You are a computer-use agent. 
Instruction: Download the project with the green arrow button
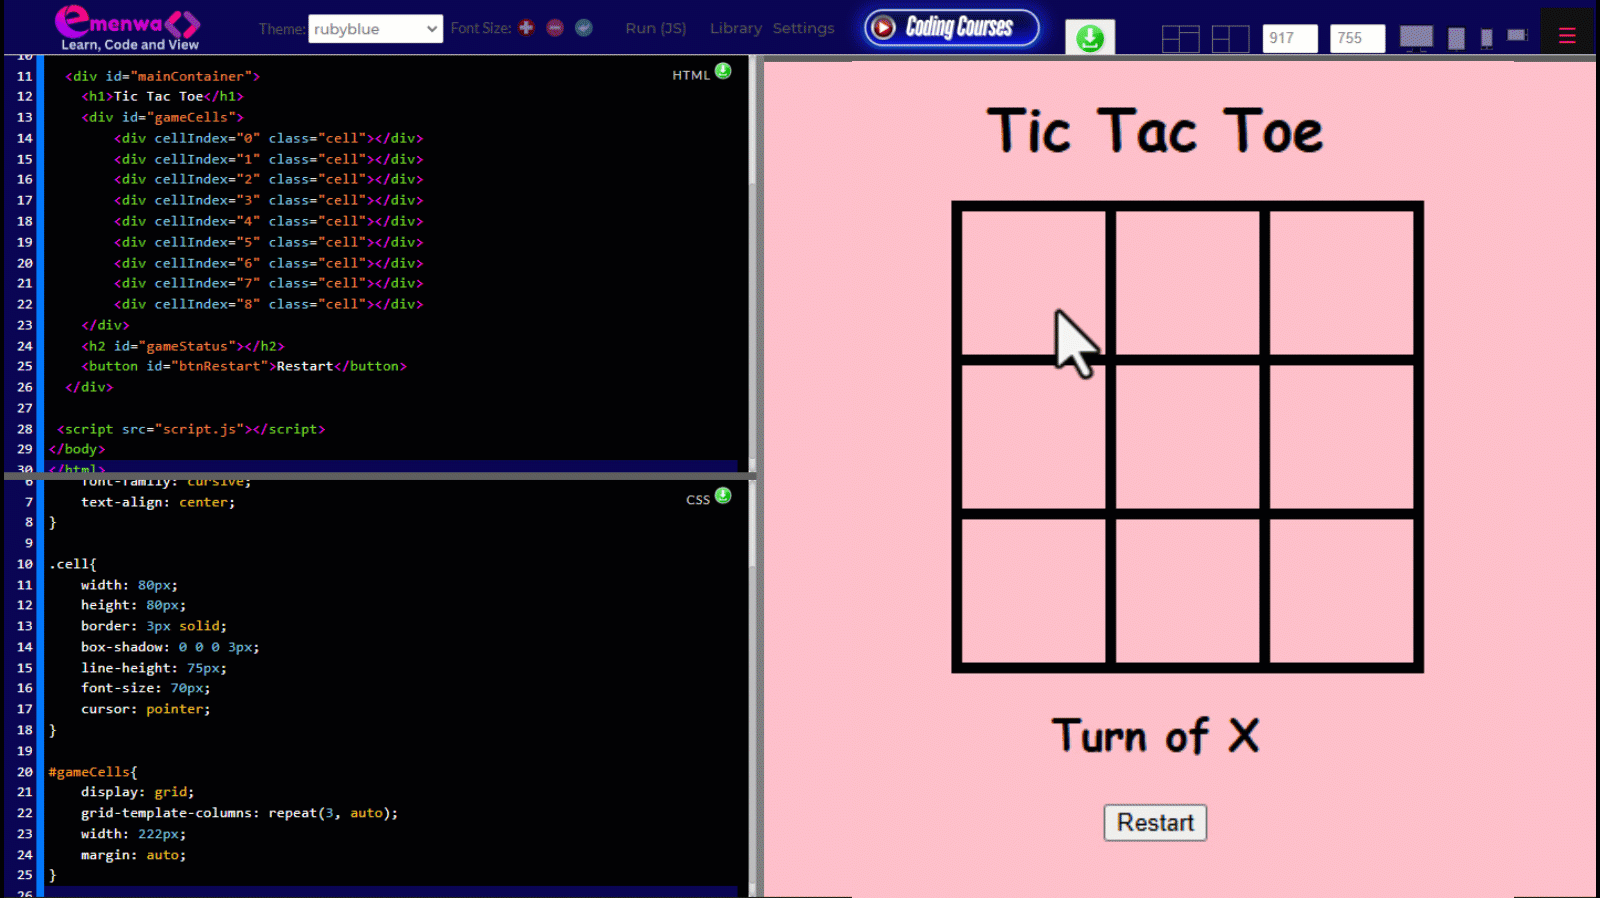point(1089,38)
